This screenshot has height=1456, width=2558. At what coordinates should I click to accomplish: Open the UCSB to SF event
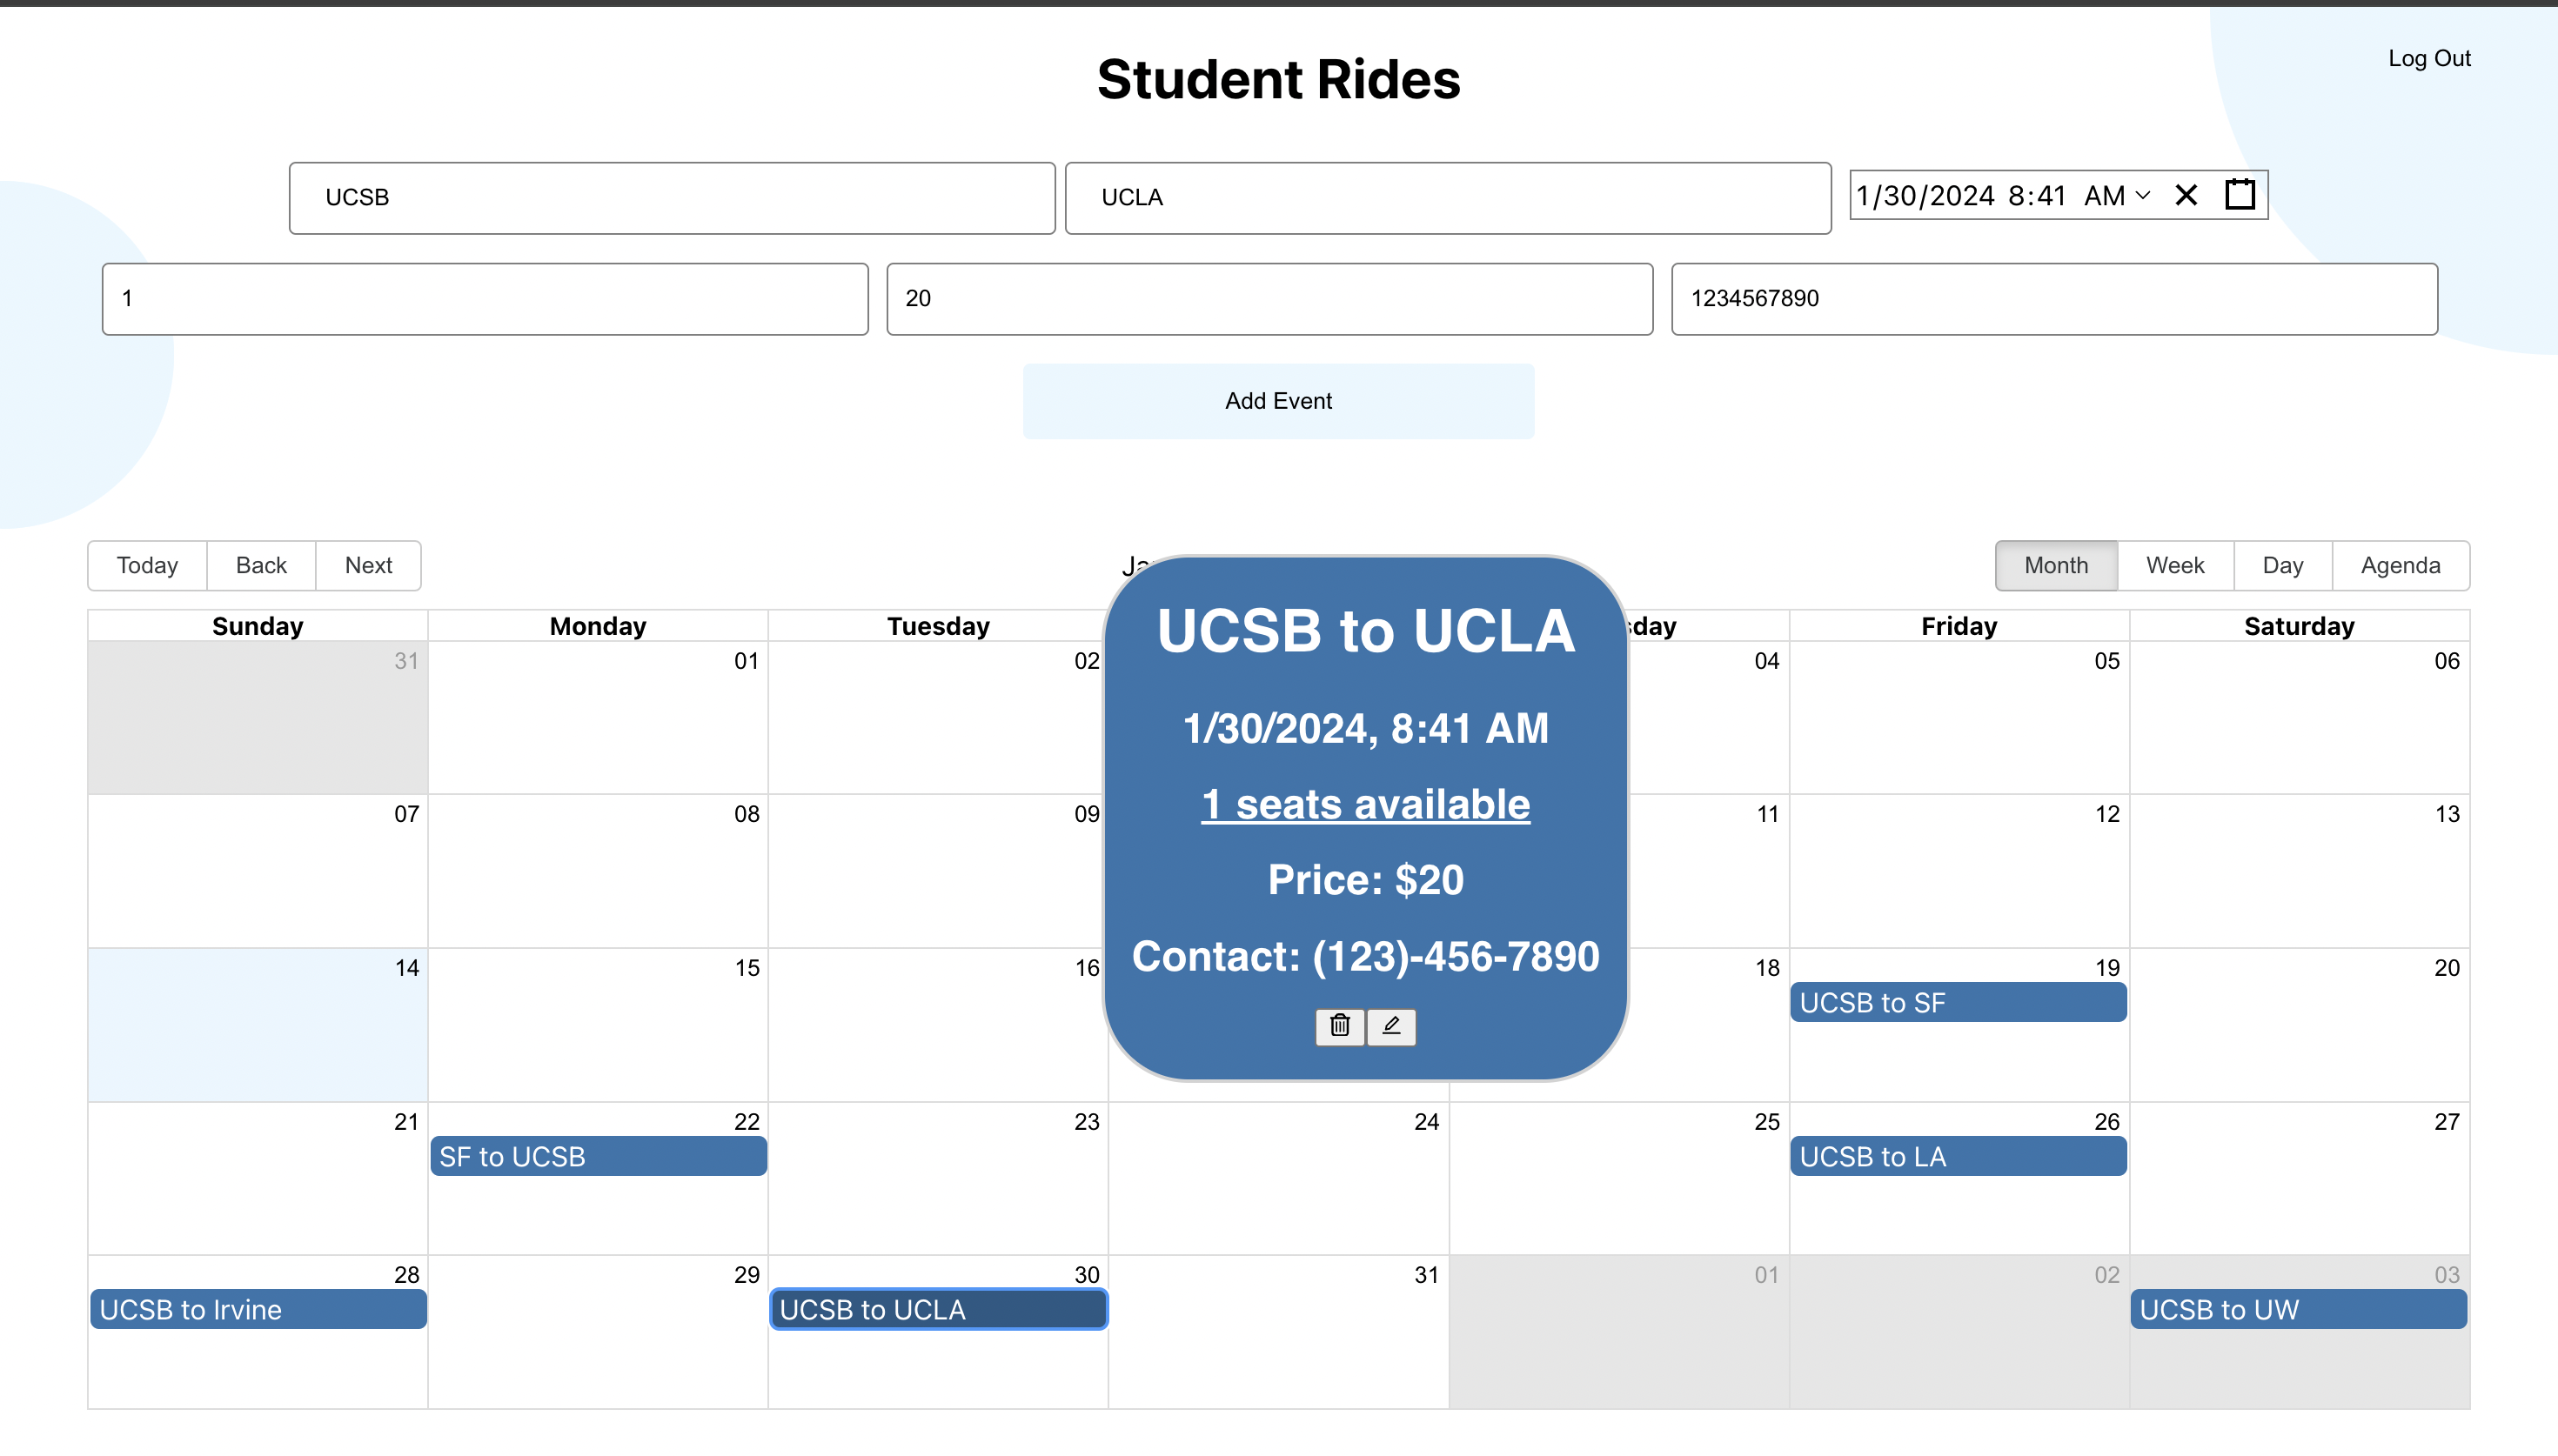pos(1957,1003)
